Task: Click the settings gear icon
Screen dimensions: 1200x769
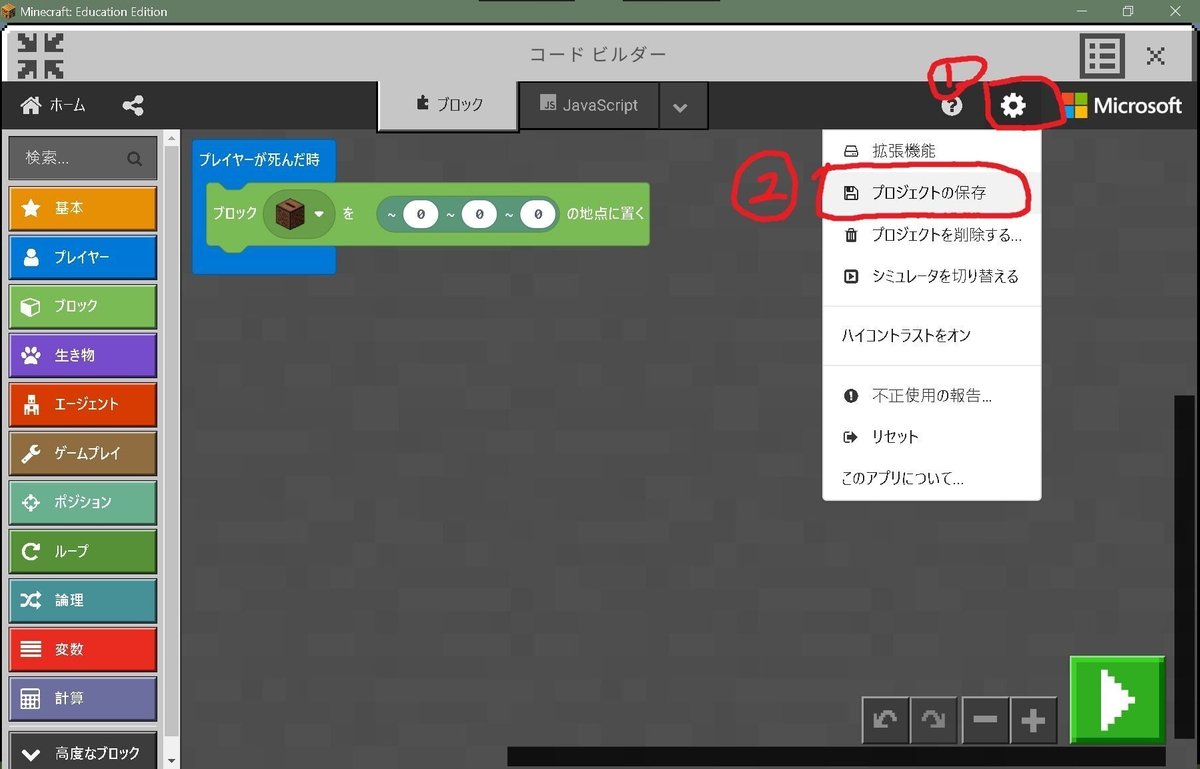Action: click(1013, 106)
